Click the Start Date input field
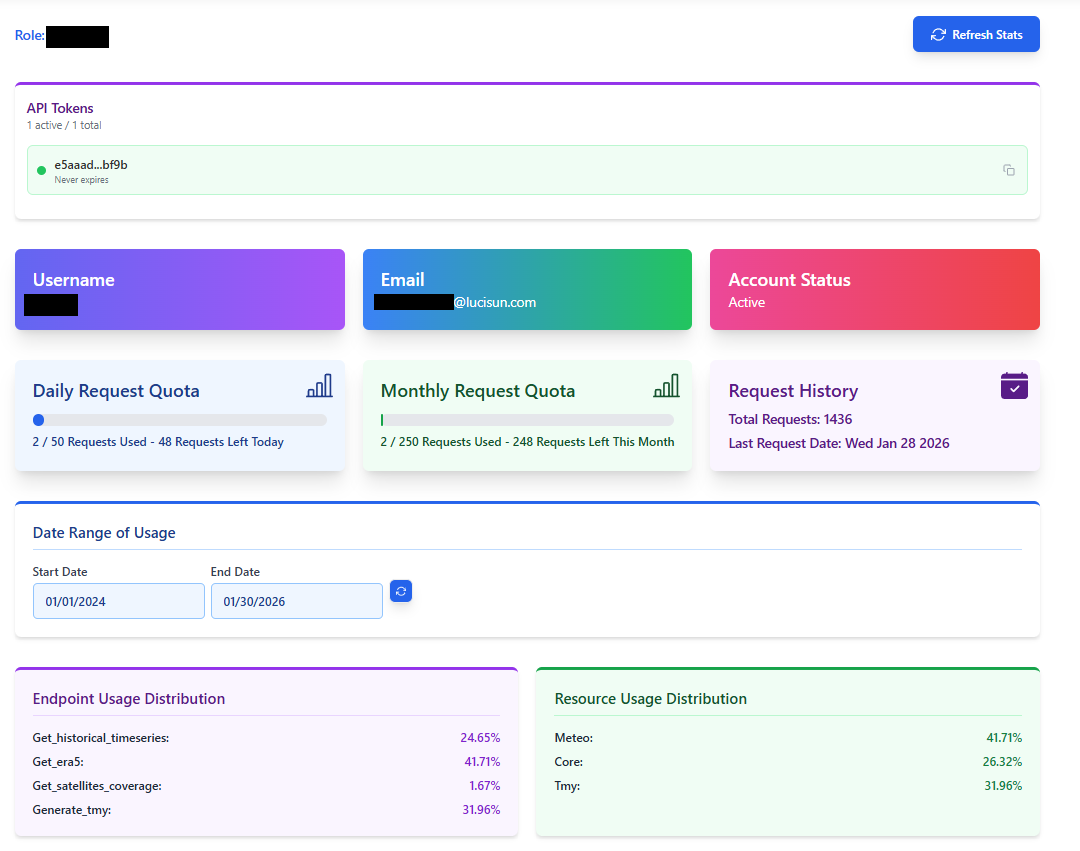Screen dimensions: 1080x851 pyautogui.click(x=118, y=601)
